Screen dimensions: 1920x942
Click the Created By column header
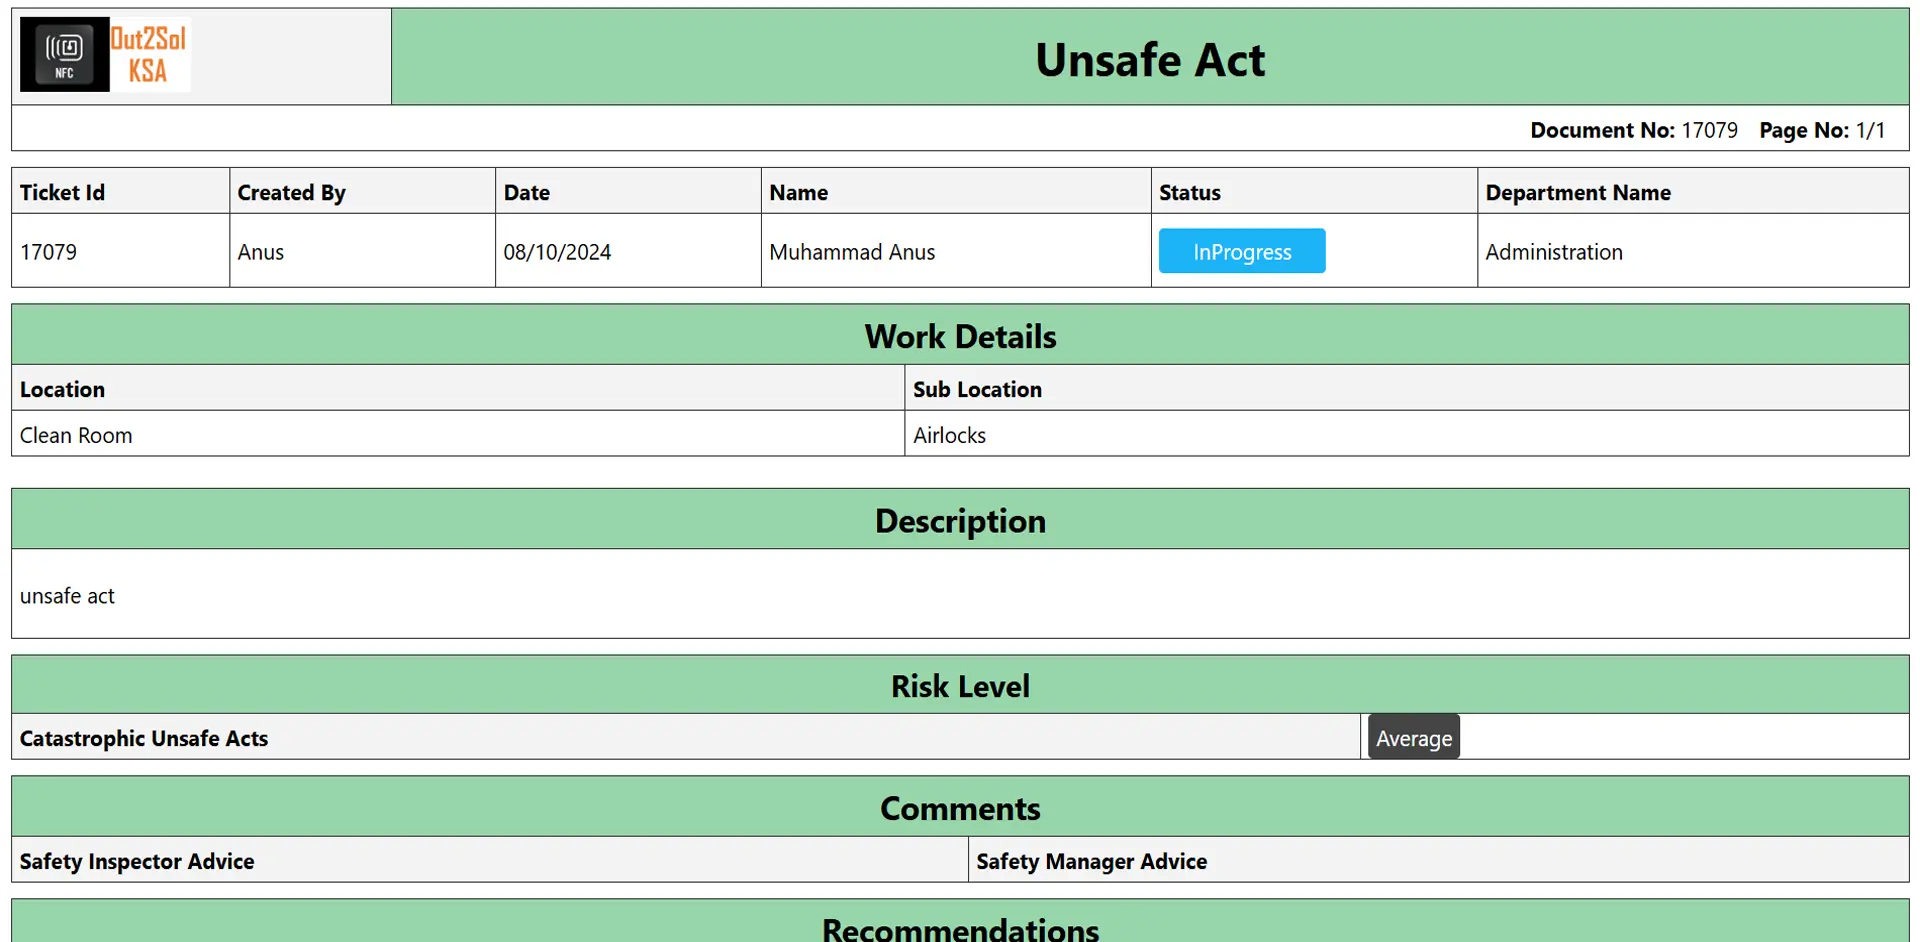point(291,192)
